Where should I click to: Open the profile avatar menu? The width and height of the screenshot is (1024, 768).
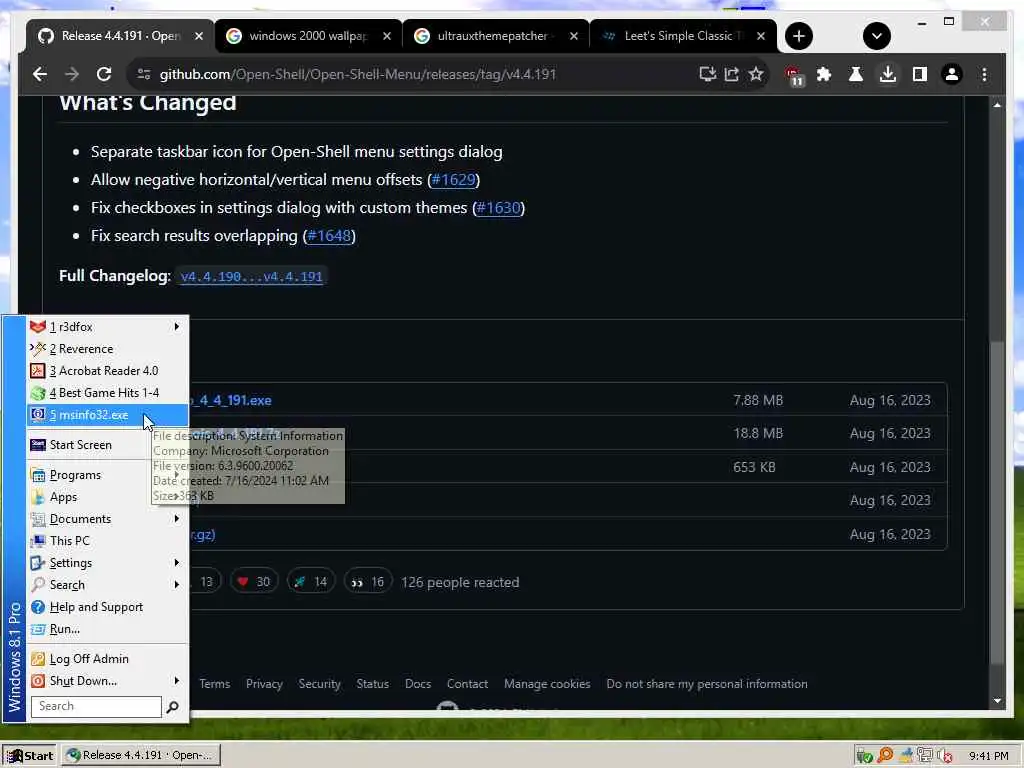952,74
